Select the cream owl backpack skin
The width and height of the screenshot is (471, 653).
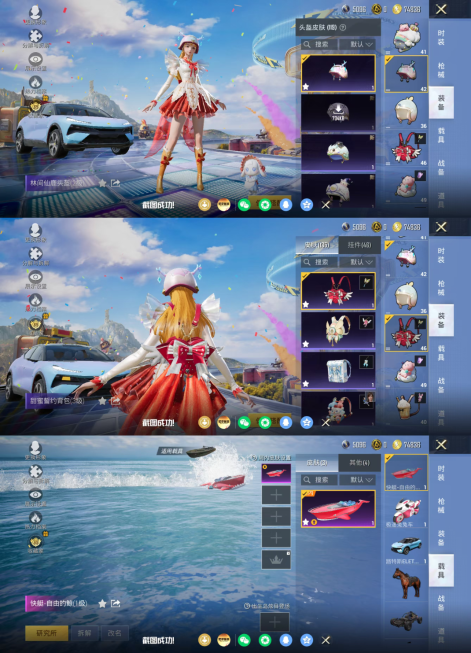point(338,330)
